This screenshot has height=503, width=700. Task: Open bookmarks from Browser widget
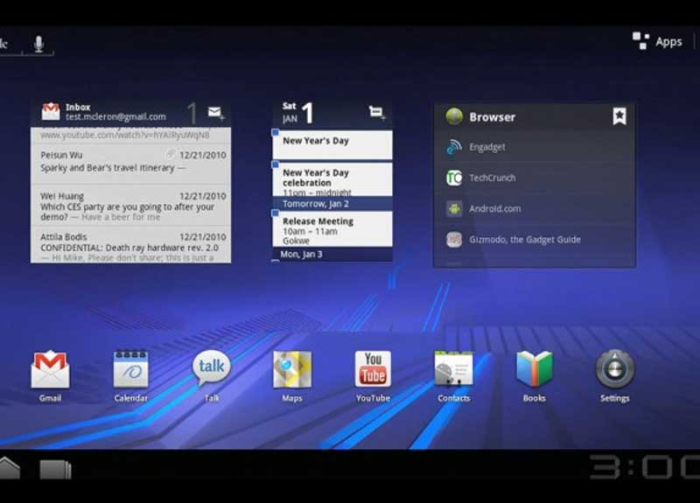pos(619,116)
